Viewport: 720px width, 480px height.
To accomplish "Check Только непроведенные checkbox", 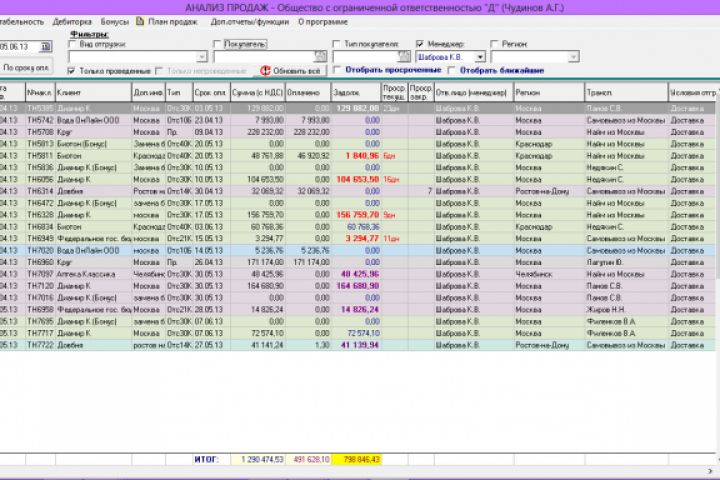I will 159,71.
